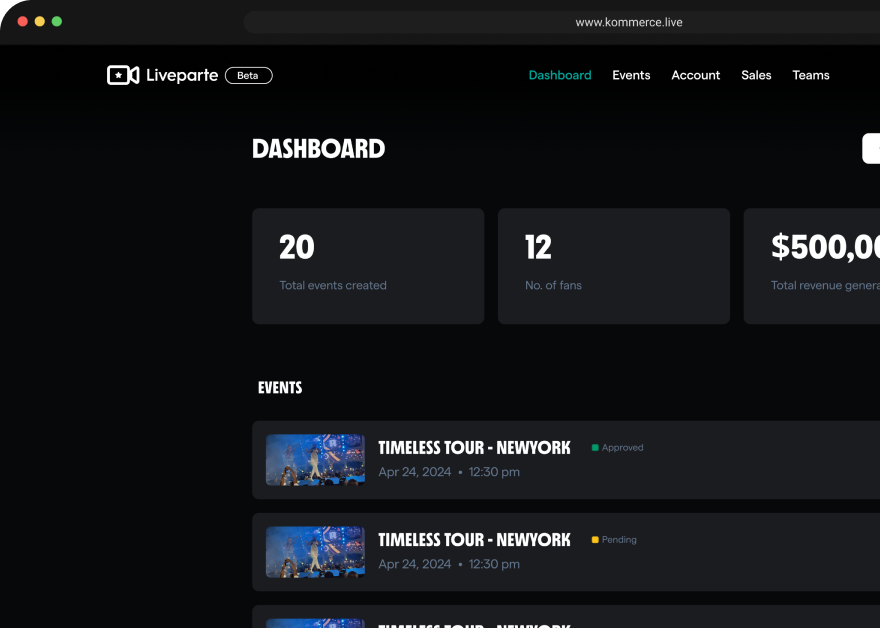
Task: Click the yellow Pending status indicator
Action: [x=614, y=540]
